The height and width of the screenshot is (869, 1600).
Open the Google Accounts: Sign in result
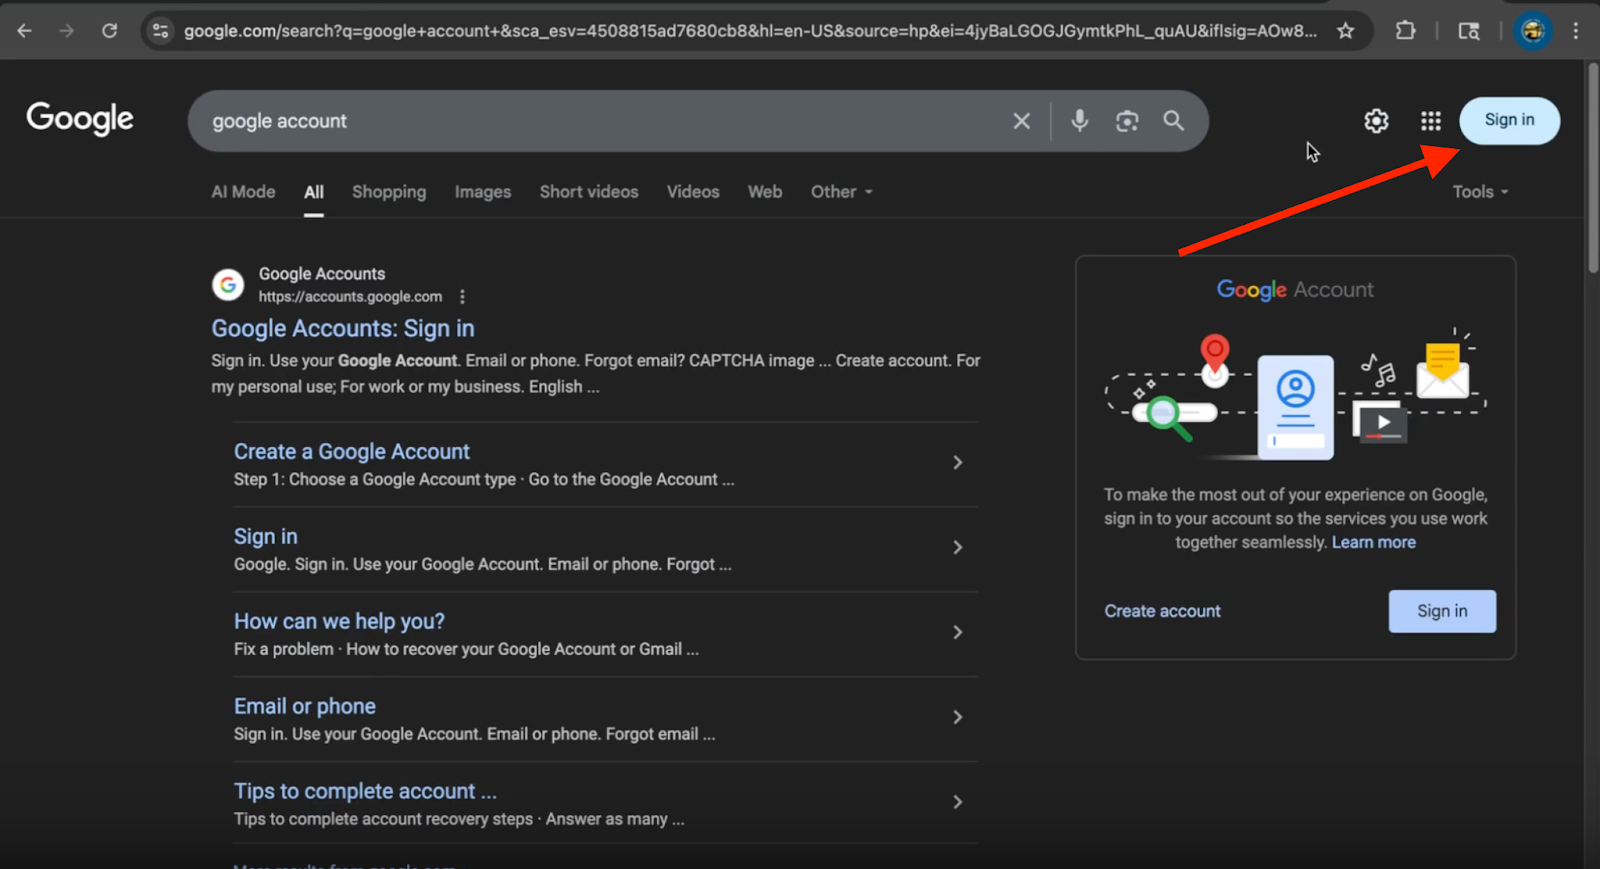click(x=343, y=329)
